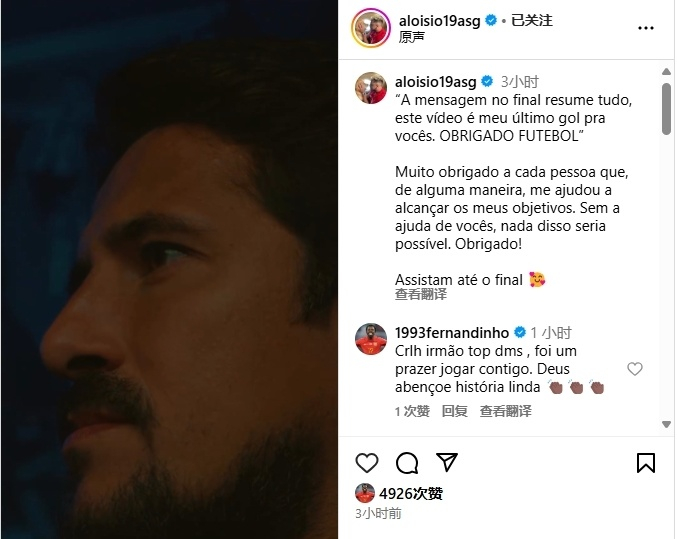
Task: Click verified badge next to header username
Action: point(491,20)
